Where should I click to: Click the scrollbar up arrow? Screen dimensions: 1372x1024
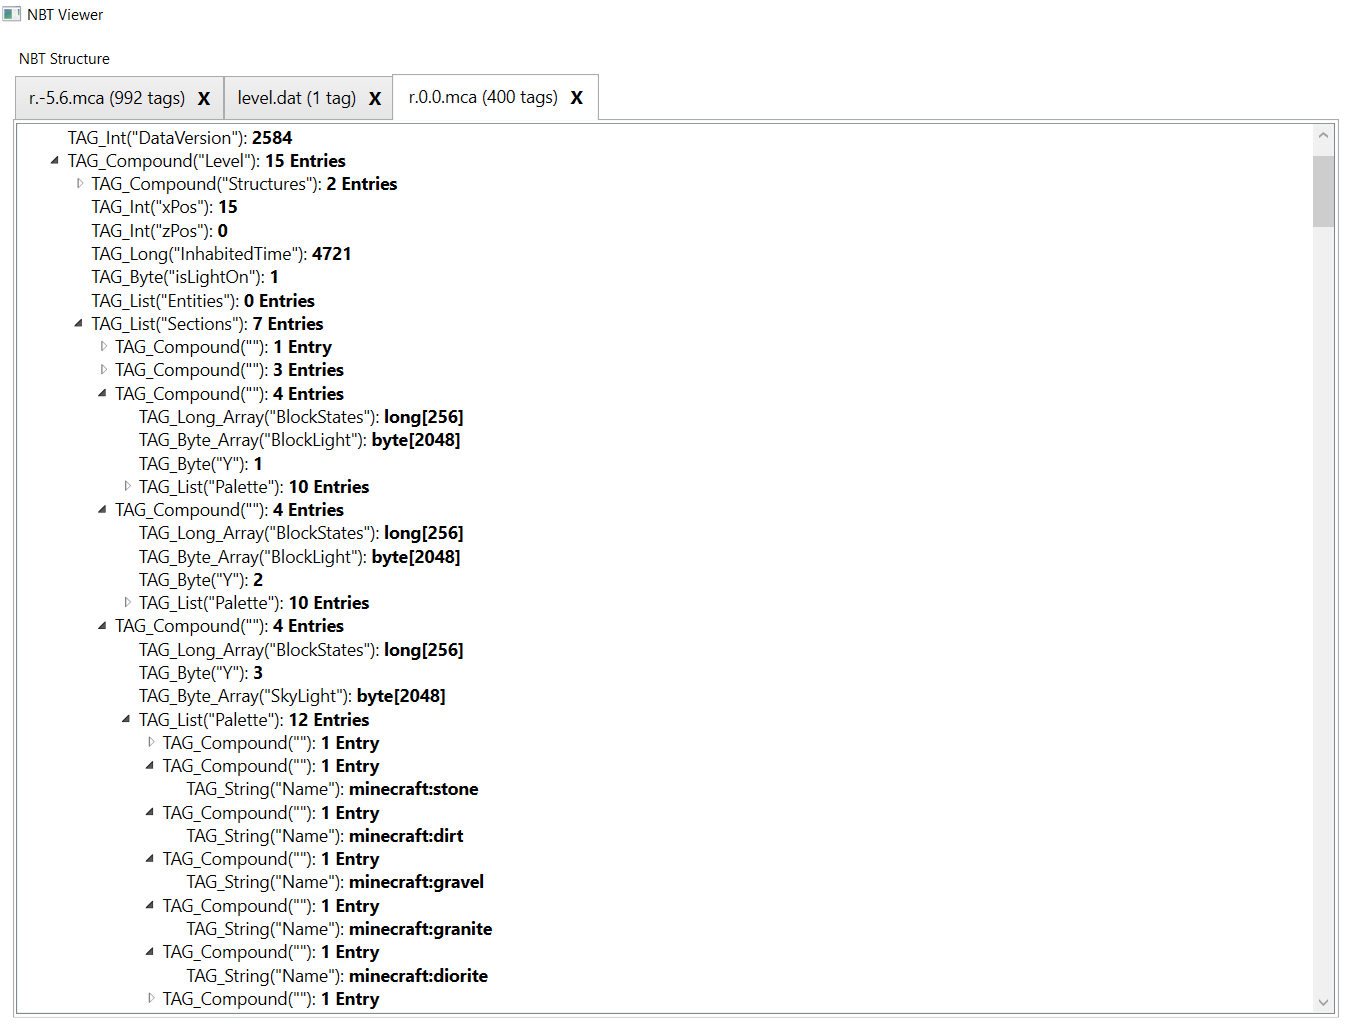[x=1323, y=136]
